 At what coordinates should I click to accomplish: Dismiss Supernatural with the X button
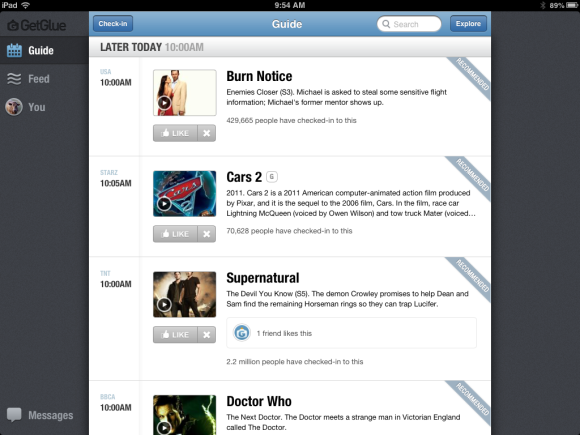(x=207, y=335)
